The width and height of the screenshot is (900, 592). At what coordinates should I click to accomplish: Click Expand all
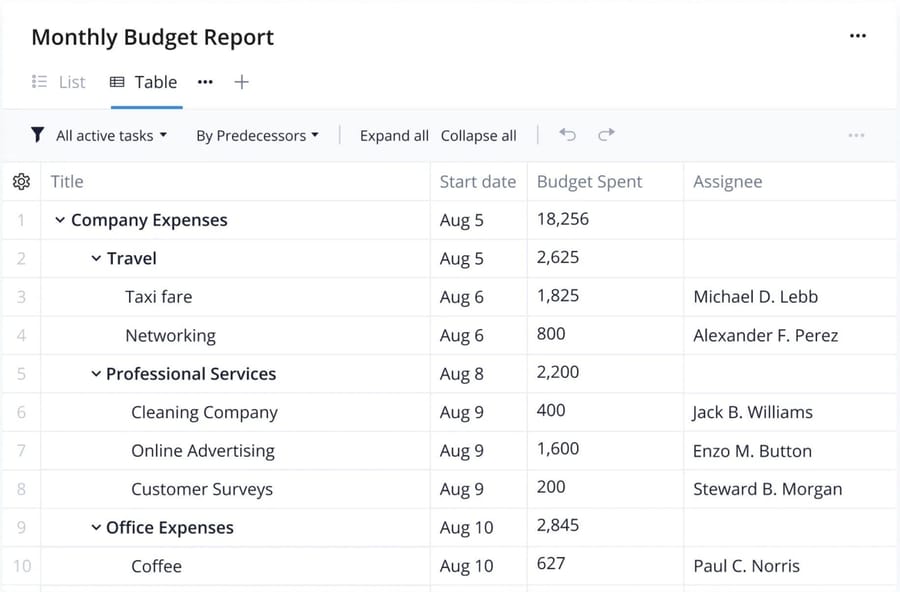(394, 134)
